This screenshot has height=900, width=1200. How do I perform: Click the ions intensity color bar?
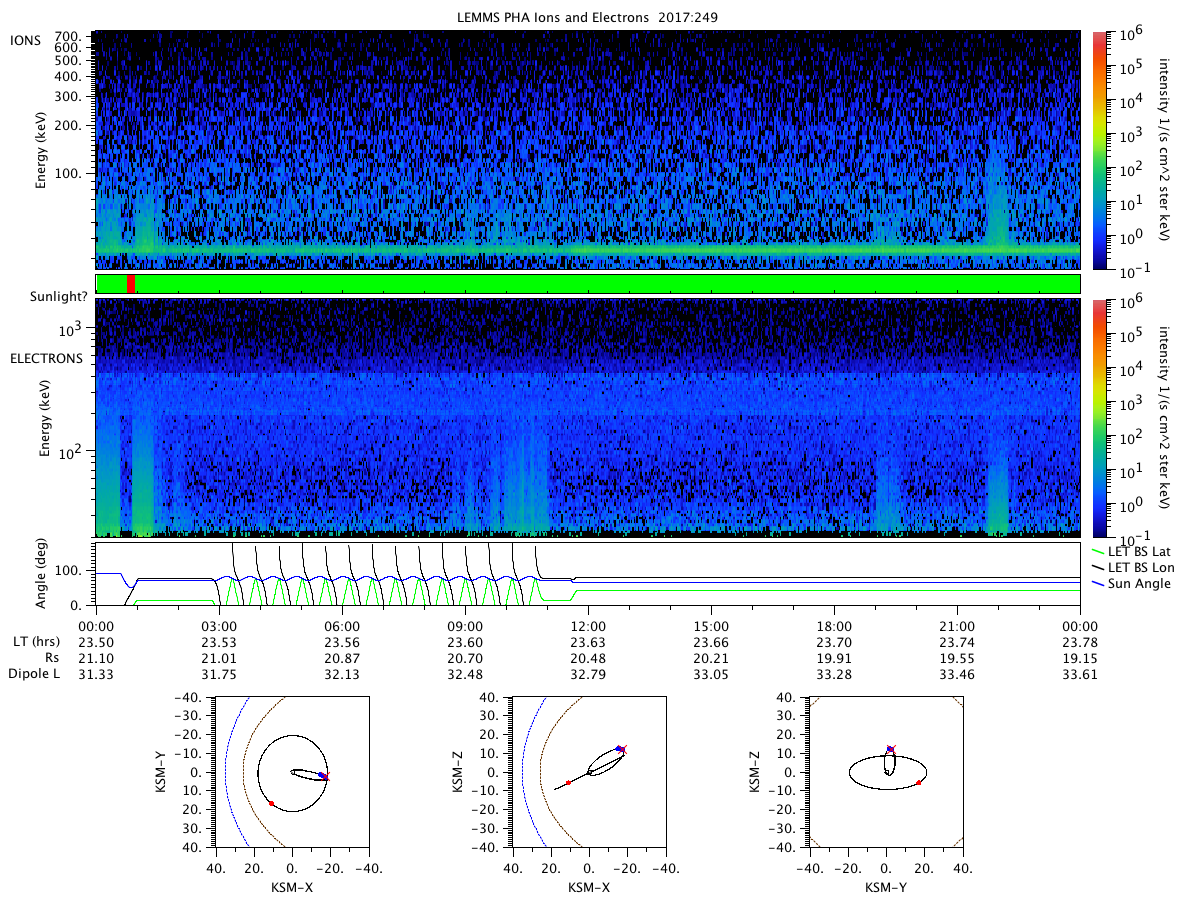[x=1100, y=150]
